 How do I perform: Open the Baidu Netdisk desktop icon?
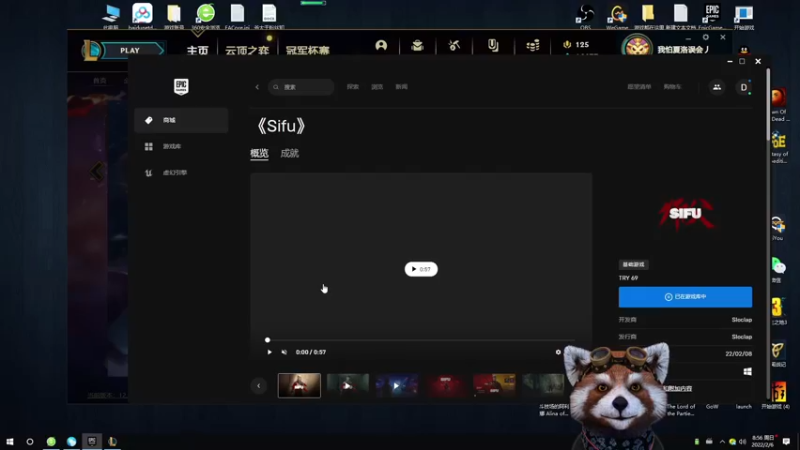point(142,15)
